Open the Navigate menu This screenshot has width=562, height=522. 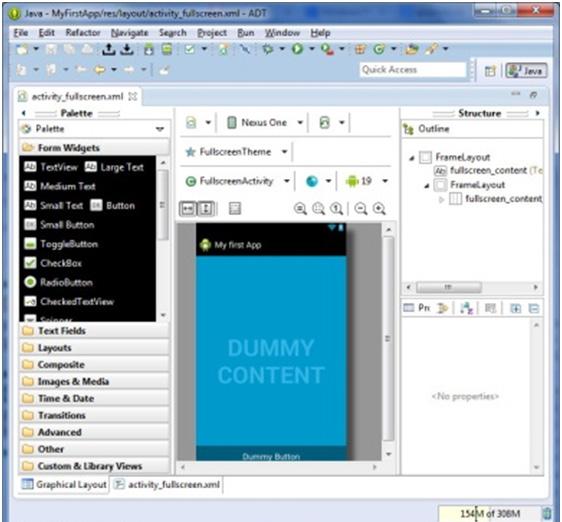129,33
